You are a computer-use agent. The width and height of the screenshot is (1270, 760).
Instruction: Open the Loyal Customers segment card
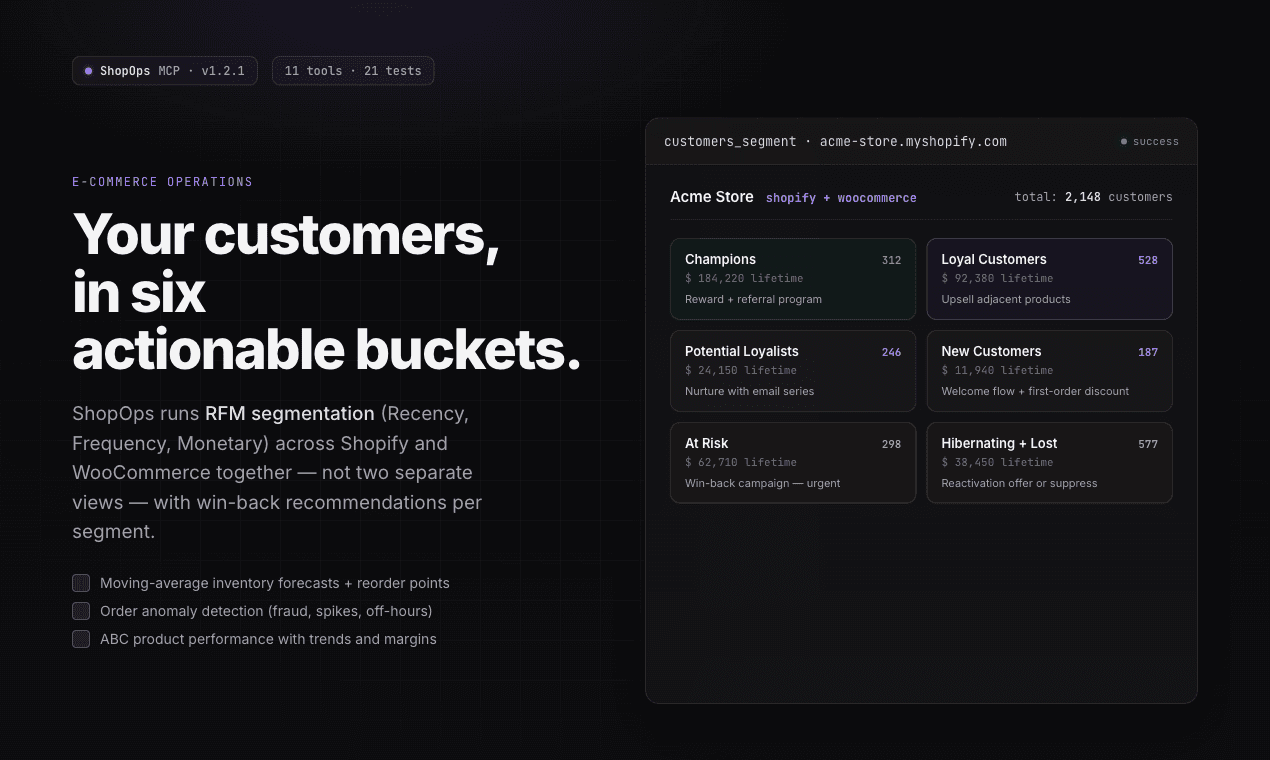(1049, 279)
